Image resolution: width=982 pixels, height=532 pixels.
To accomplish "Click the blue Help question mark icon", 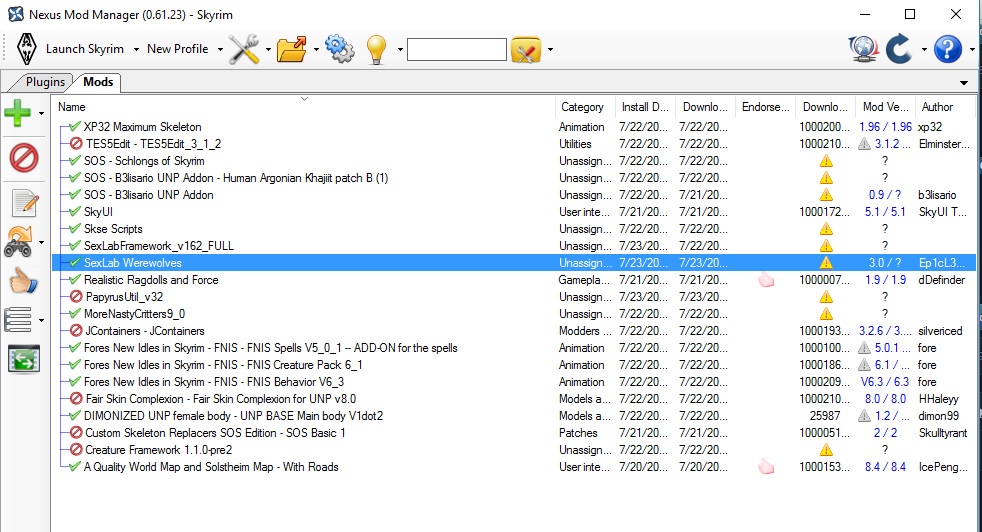I will coord(946,48).
